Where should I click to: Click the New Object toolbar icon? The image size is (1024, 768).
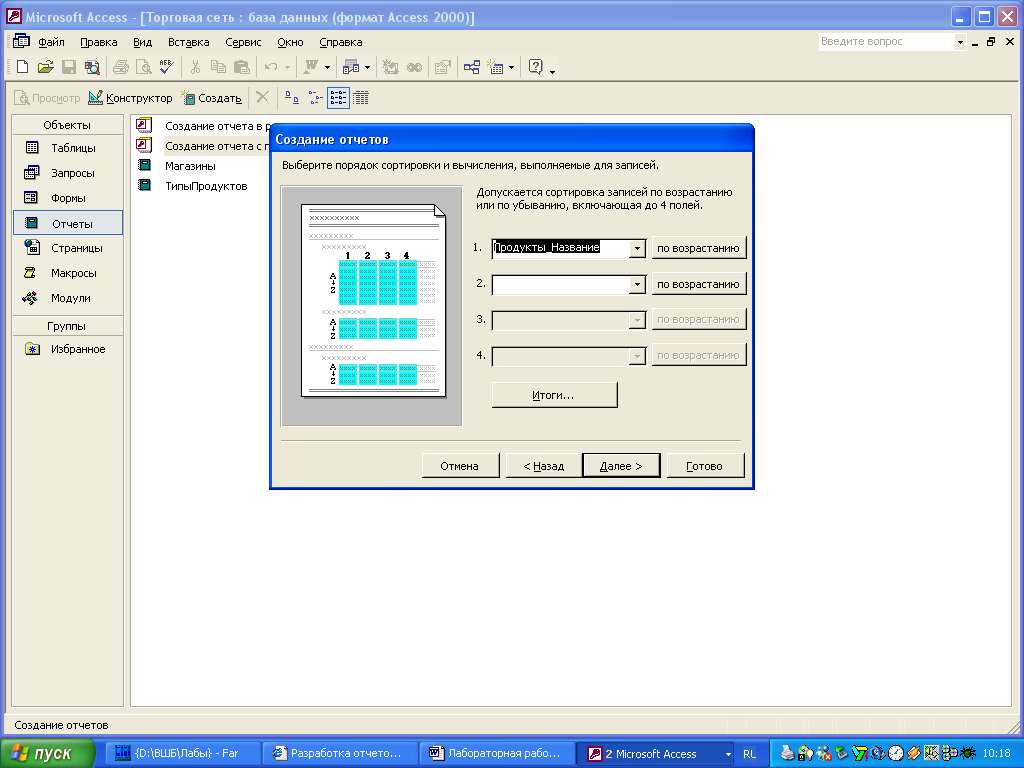coord(496,67)
